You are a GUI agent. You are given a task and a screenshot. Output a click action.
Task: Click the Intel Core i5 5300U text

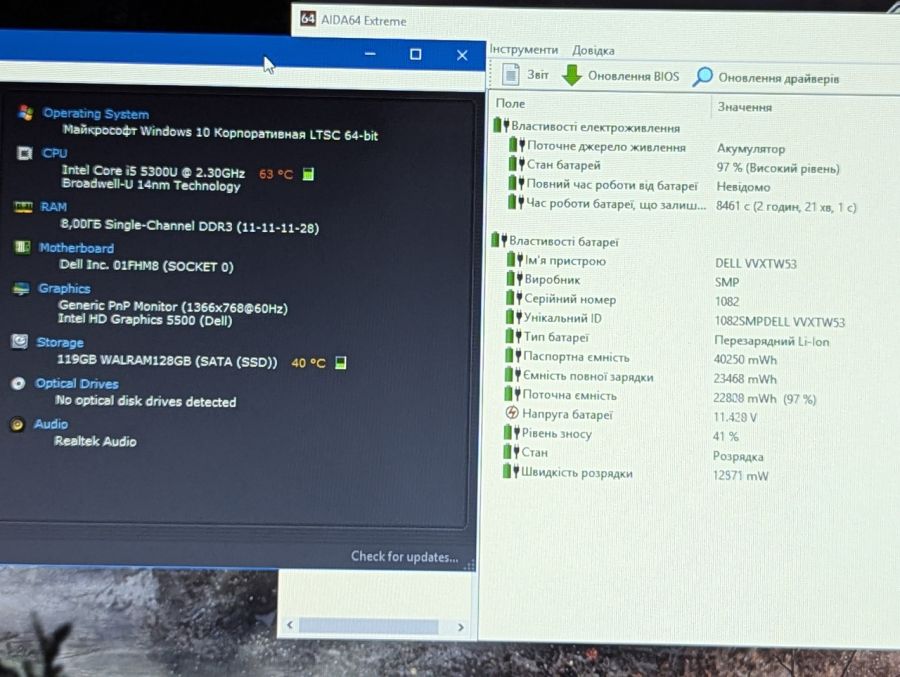[154, 171]
